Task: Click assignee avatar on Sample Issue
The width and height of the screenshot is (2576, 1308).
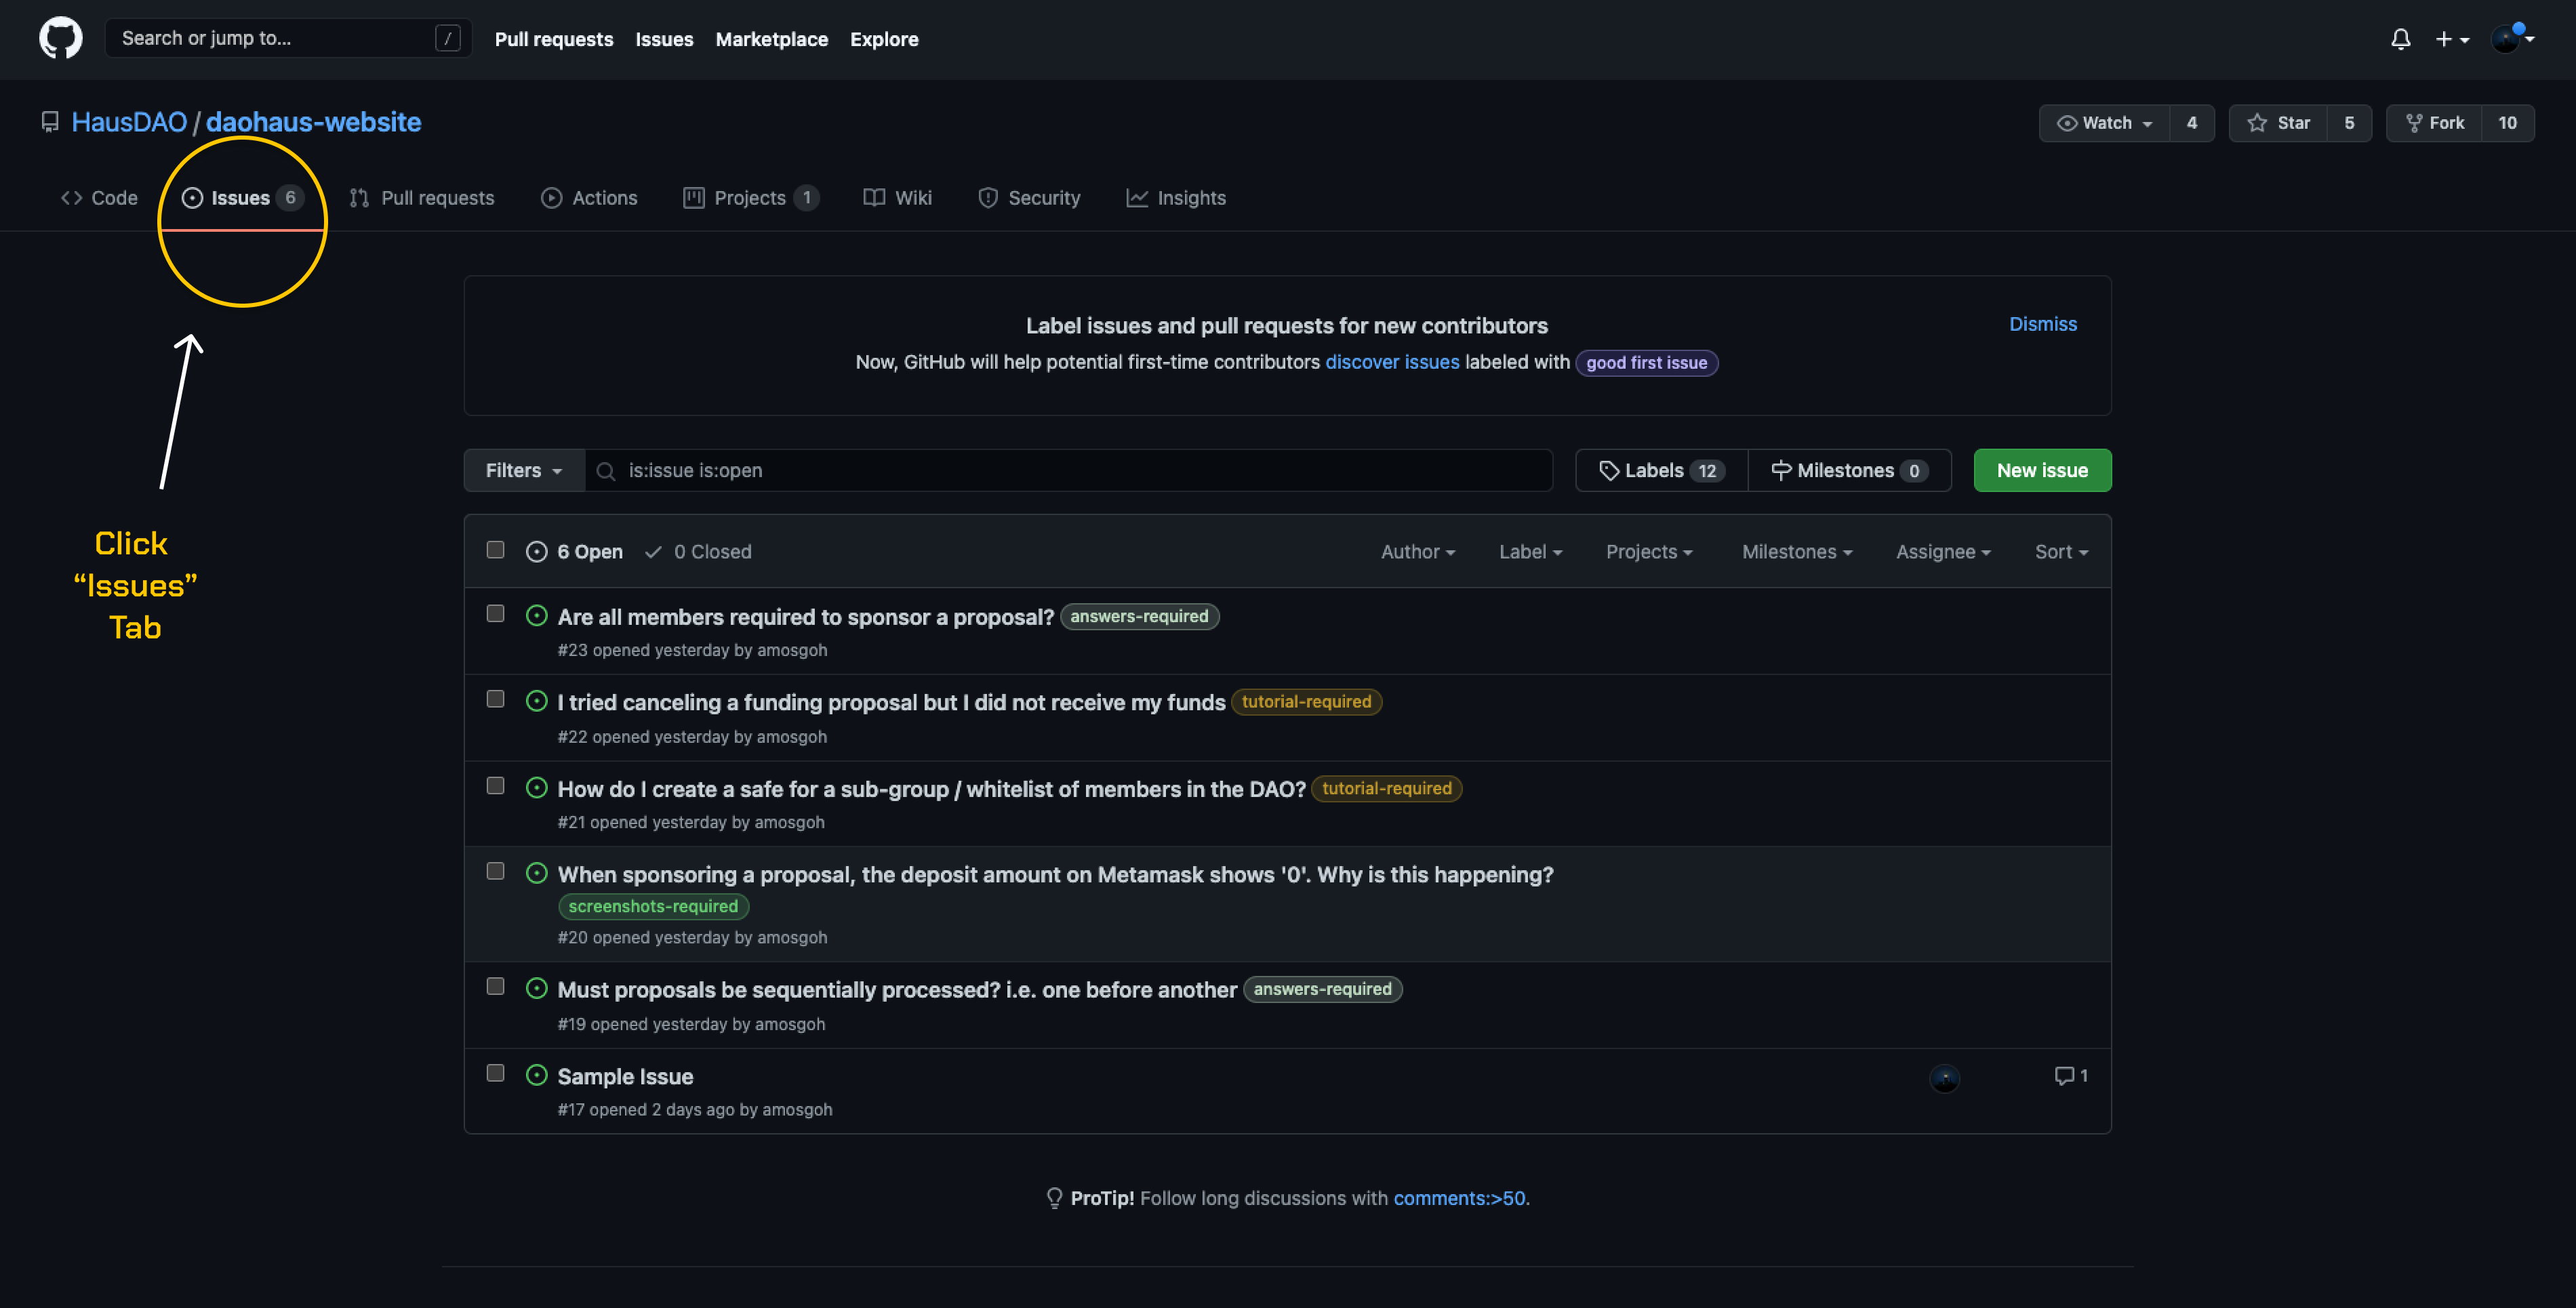Action: click(x=1944, y=1078)
